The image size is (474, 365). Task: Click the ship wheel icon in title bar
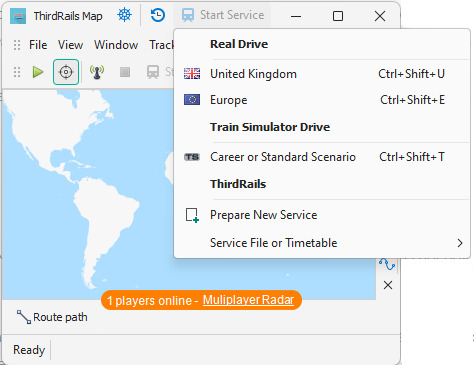click(125, 15)
